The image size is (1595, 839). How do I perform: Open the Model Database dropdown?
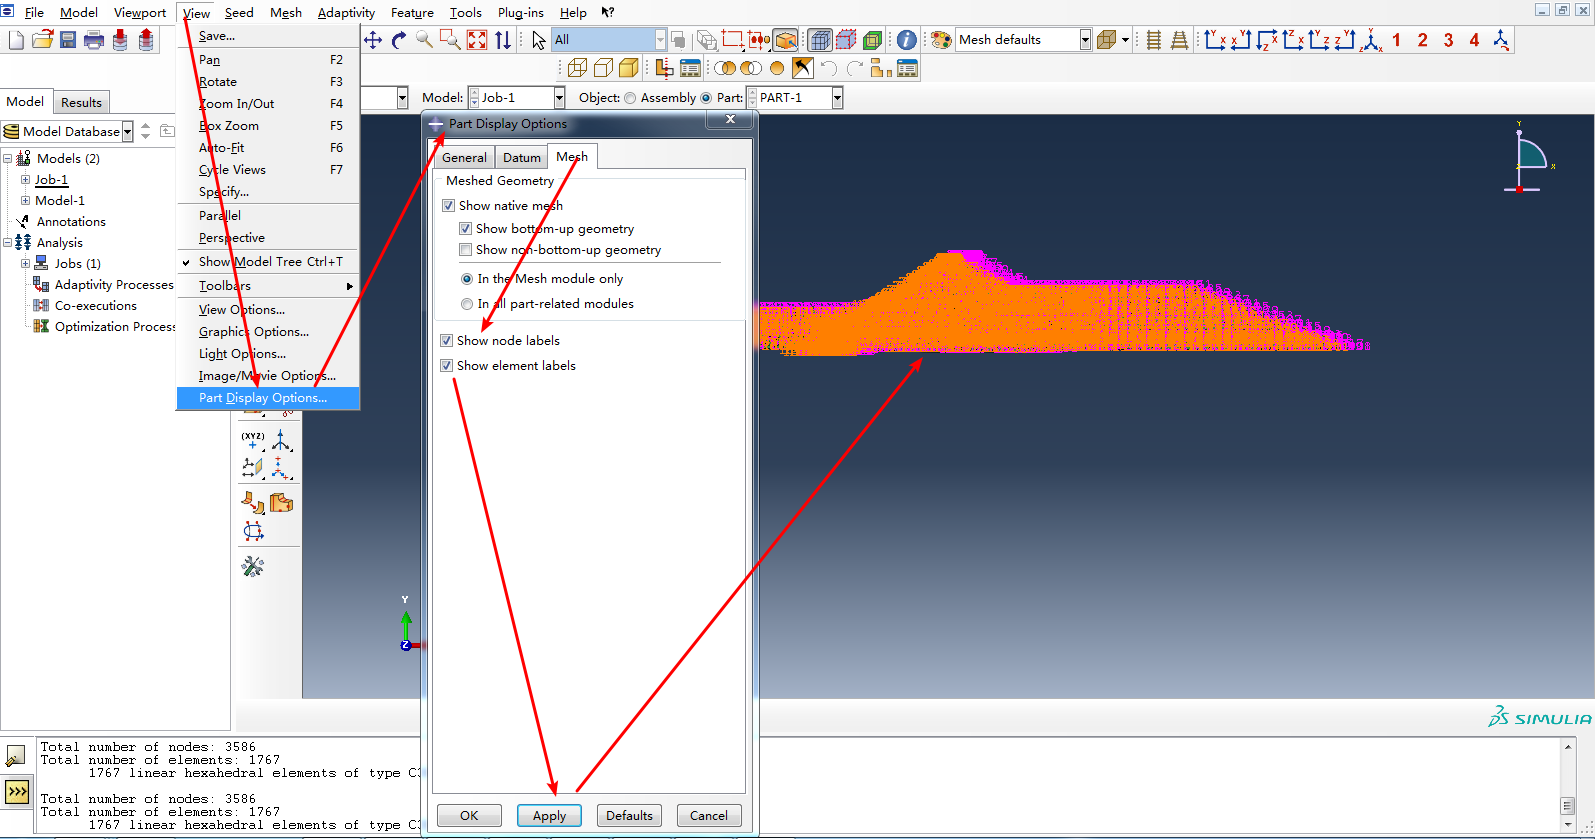pos(127,132)
